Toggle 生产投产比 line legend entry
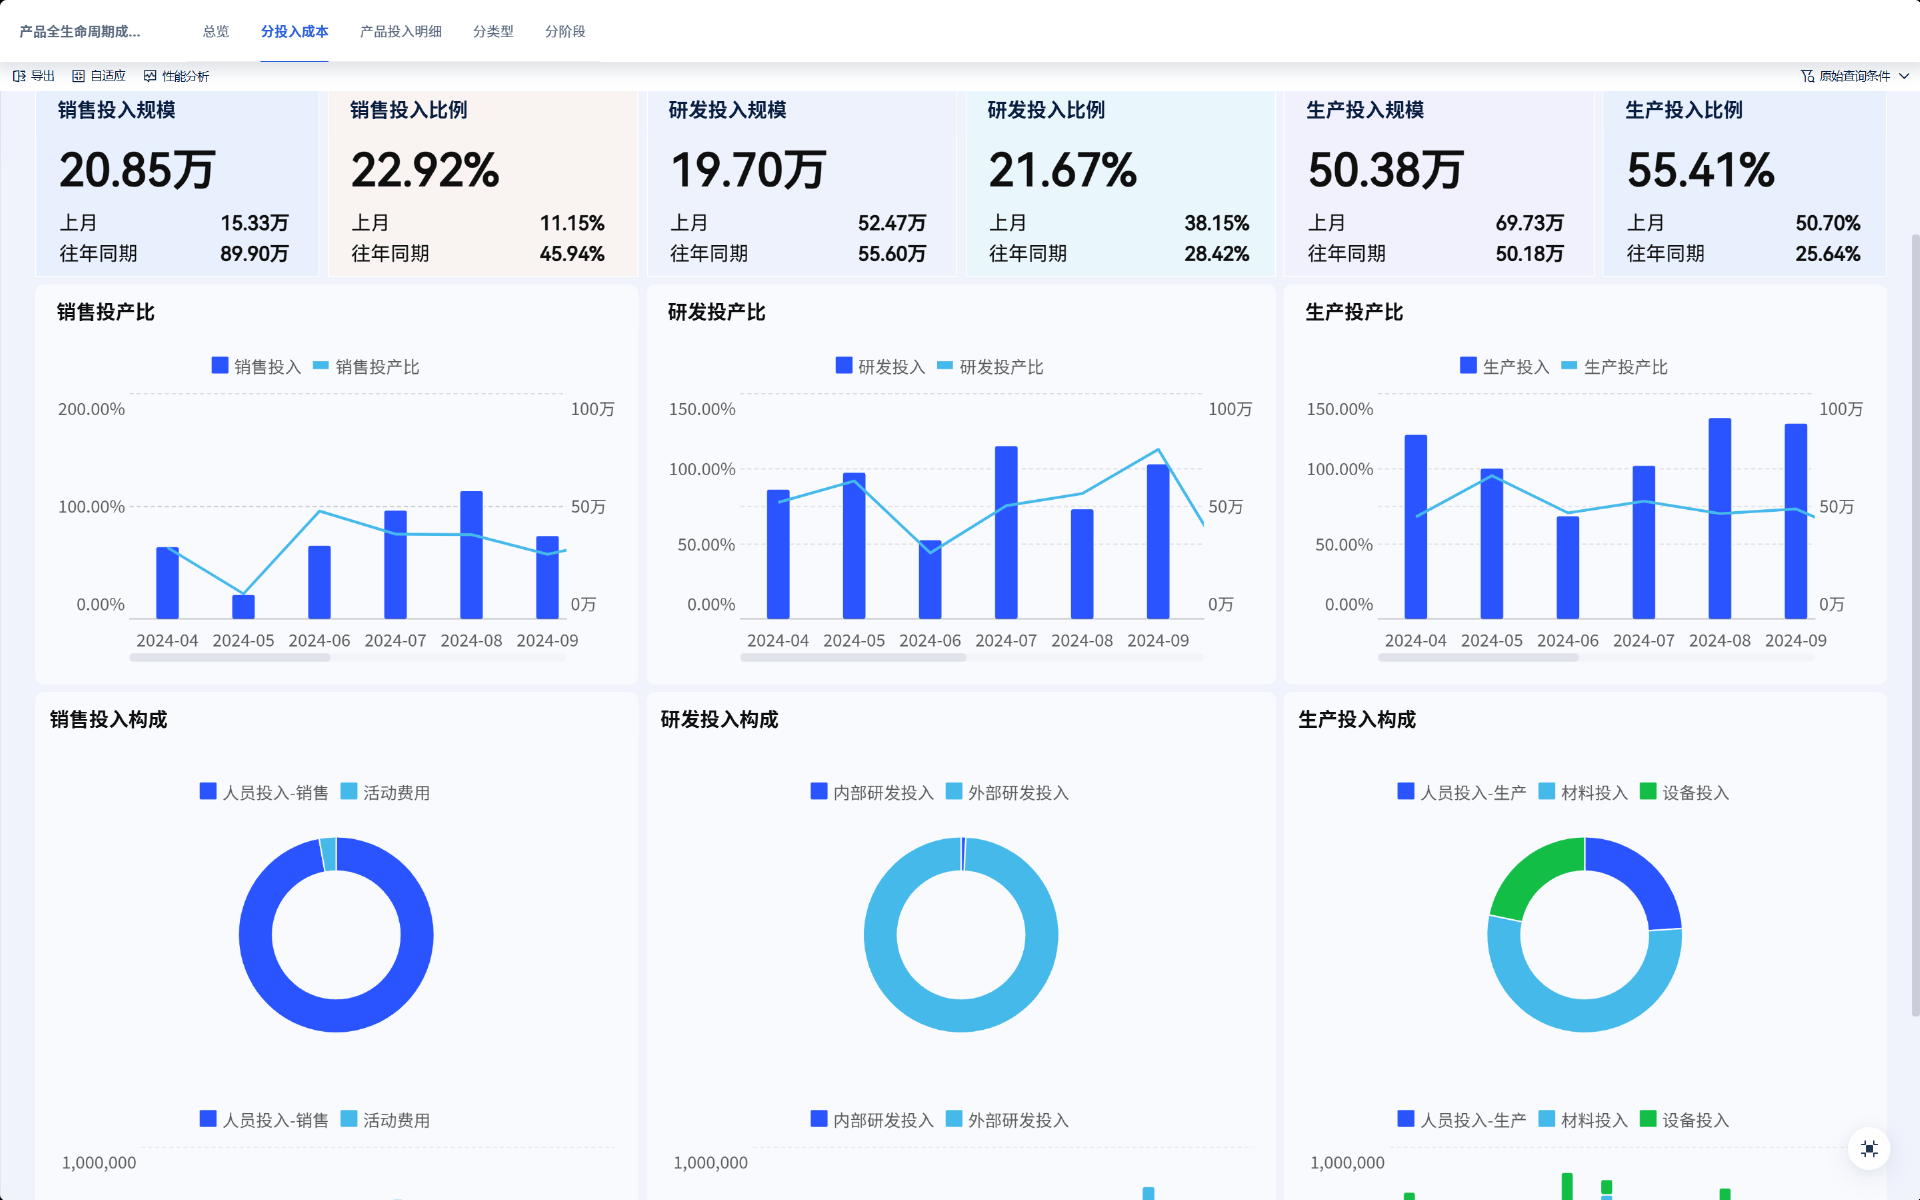Viewport: 1920px width, 1200px height. 1569,366
